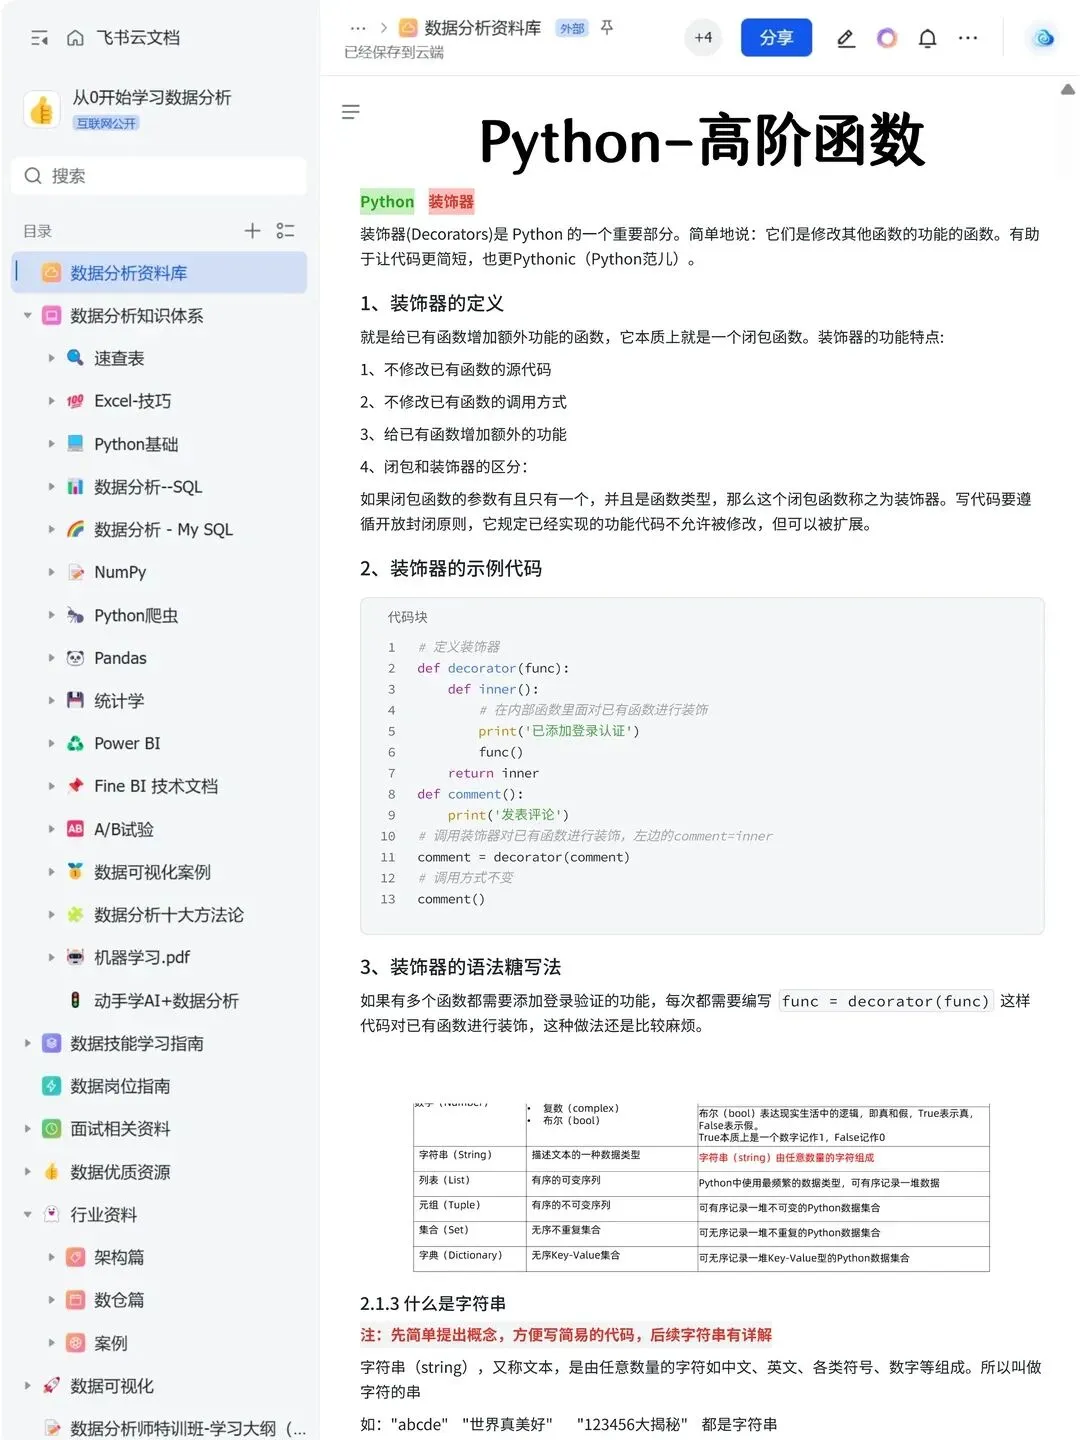
Task: Expand the Excel-技巧 tree item
Action: [51, 401]
